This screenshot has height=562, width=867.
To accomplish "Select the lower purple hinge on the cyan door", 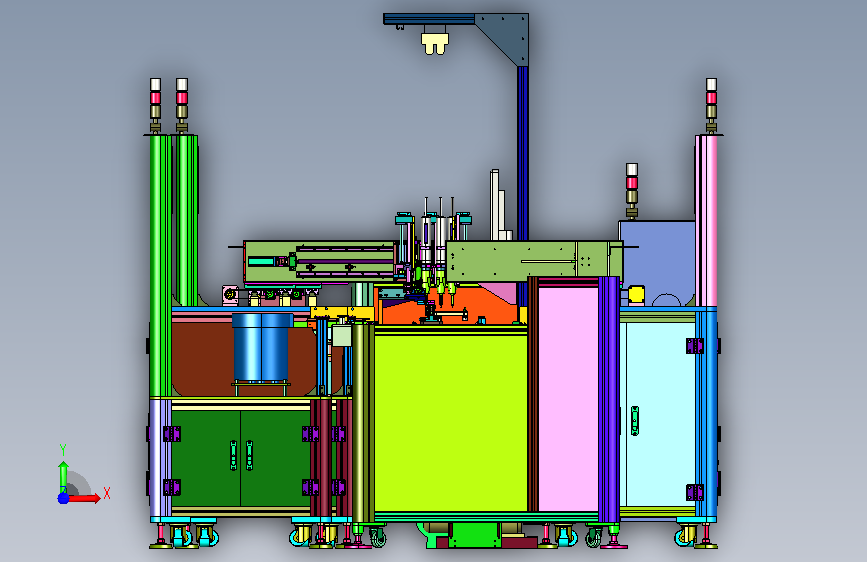I will pos(694,492).
